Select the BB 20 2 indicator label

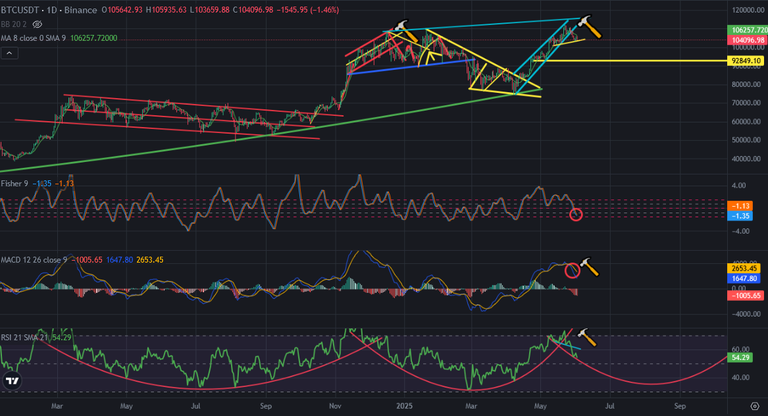(14, 24)
